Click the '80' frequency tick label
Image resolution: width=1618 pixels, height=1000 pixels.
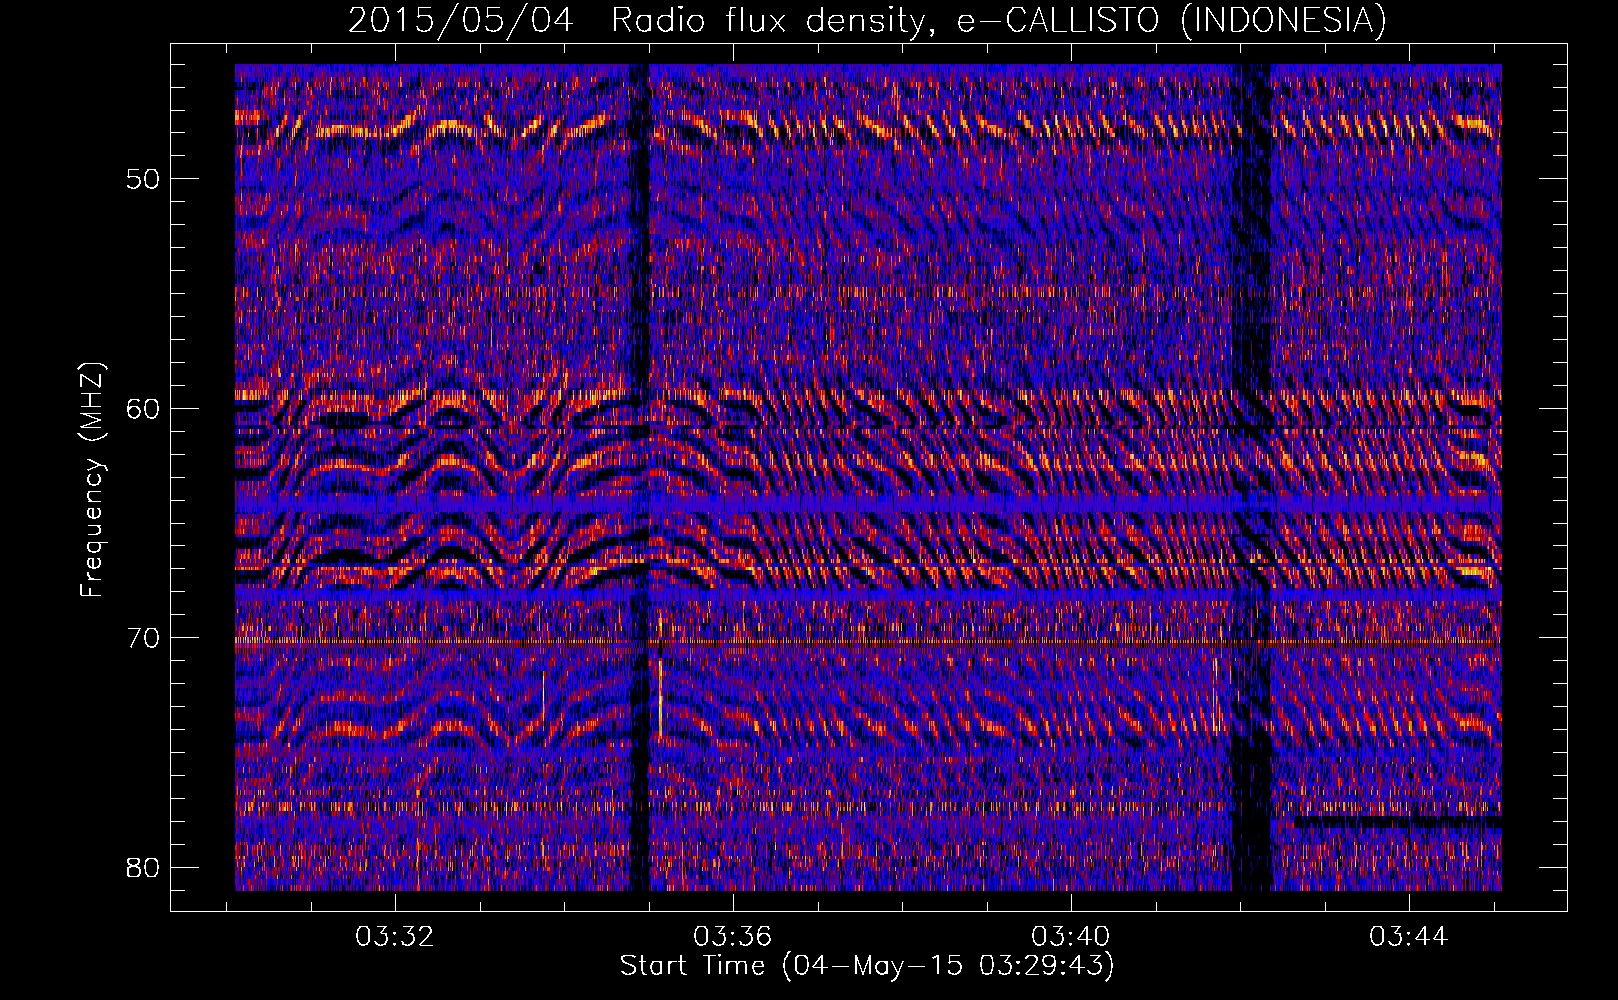(x=143, y=867)
